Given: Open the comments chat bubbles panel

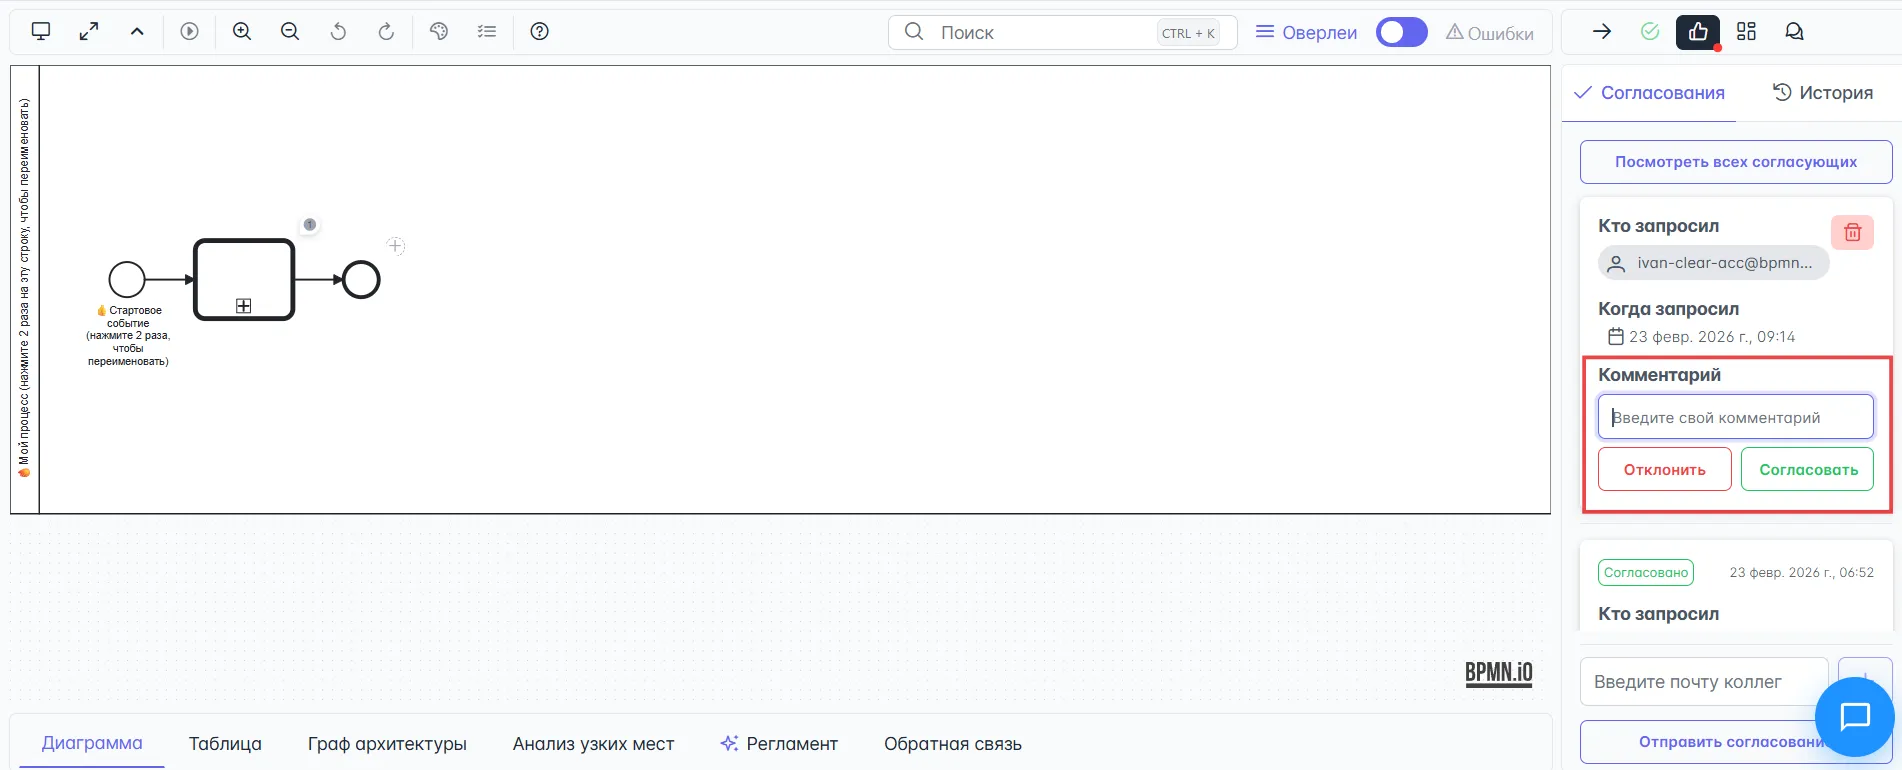Looking at the screenshot, I should point(1794,31).
